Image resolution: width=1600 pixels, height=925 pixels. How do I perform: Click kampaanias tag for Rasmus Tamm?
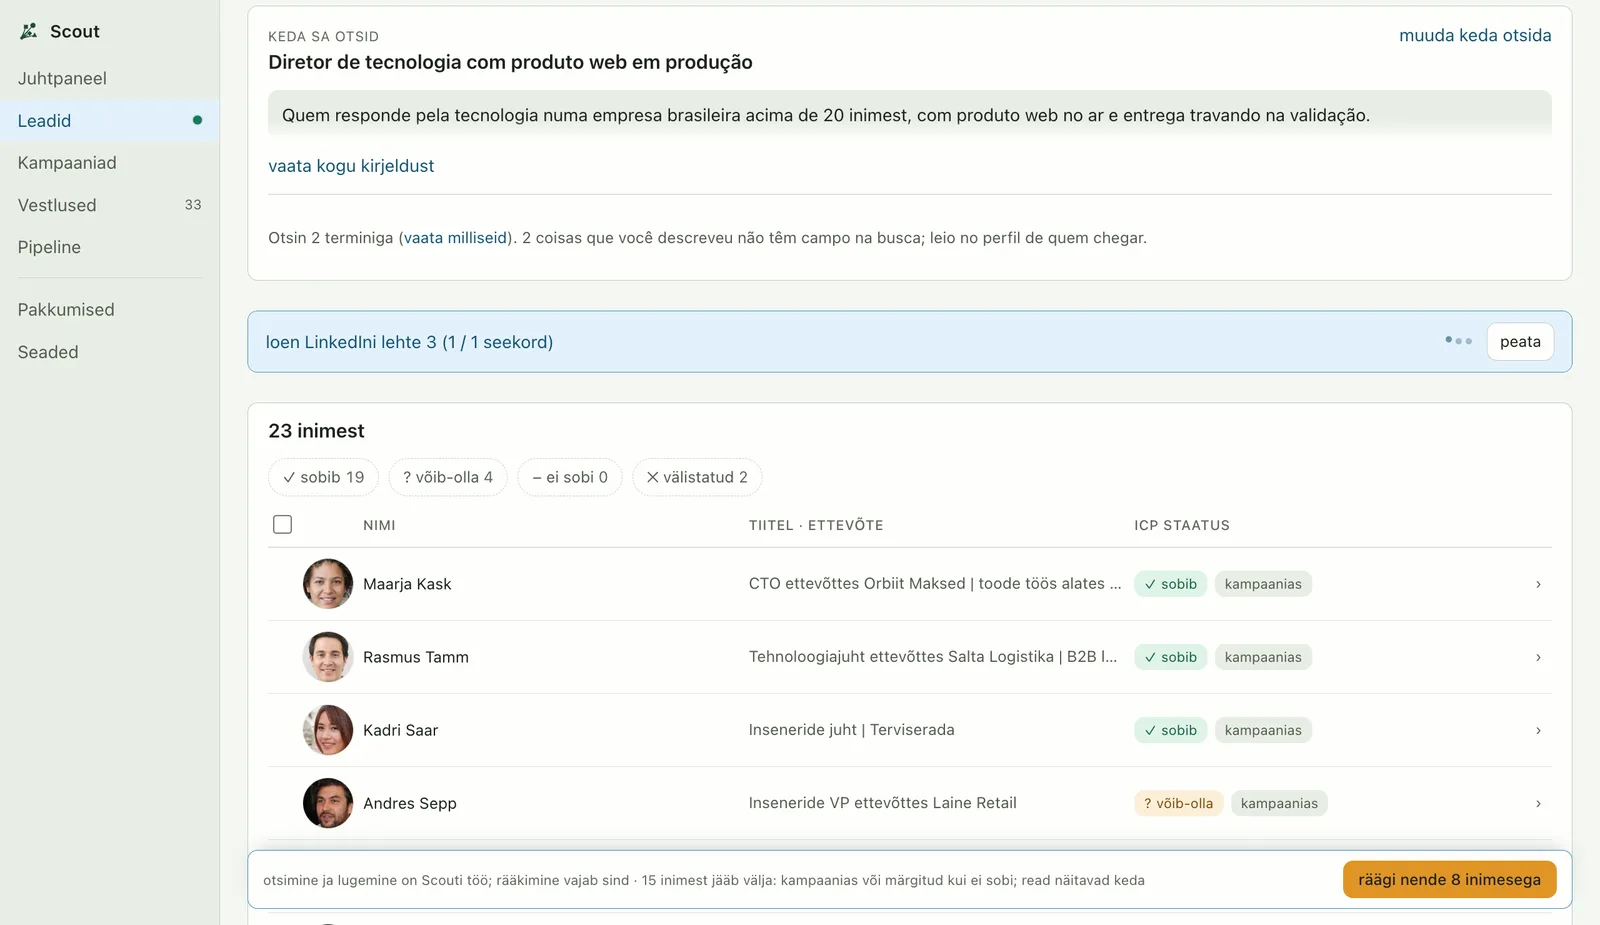coord(1263,657)
